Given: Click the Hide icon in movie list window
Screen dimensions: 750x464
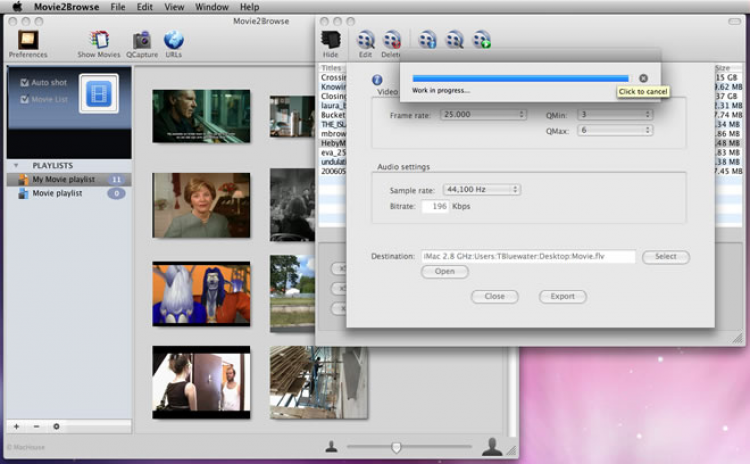Looking at the screenshot, I should tap(331, 40).
